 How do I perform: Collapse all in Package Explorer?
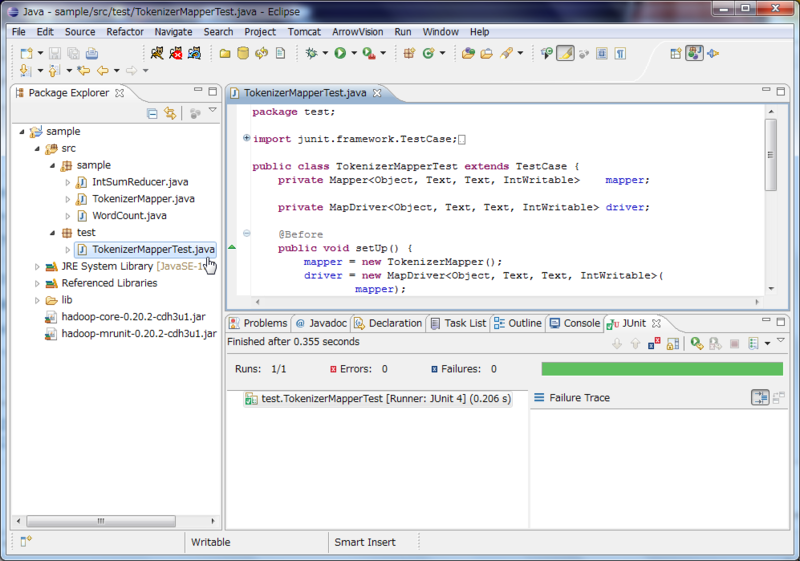pyautogui.click(x=152, y=114)
